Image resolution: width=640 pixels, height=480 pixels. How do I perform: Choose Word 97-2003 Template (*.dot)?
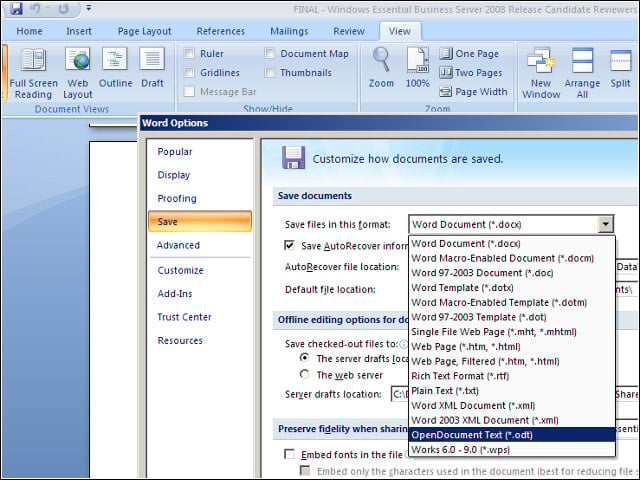(512, 317)
